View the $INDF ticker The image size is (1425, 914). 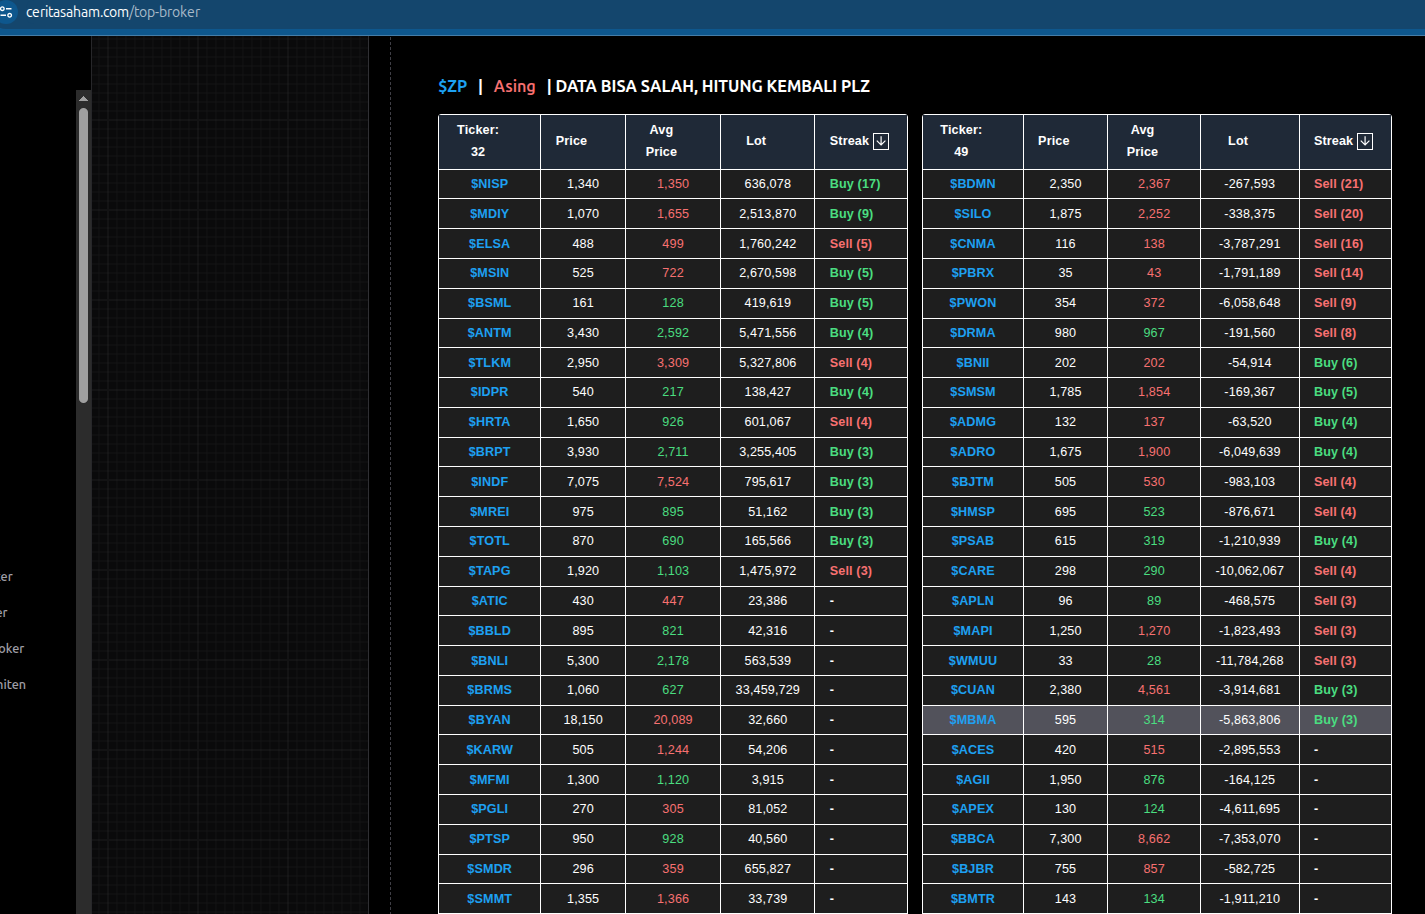pos(489,482)
